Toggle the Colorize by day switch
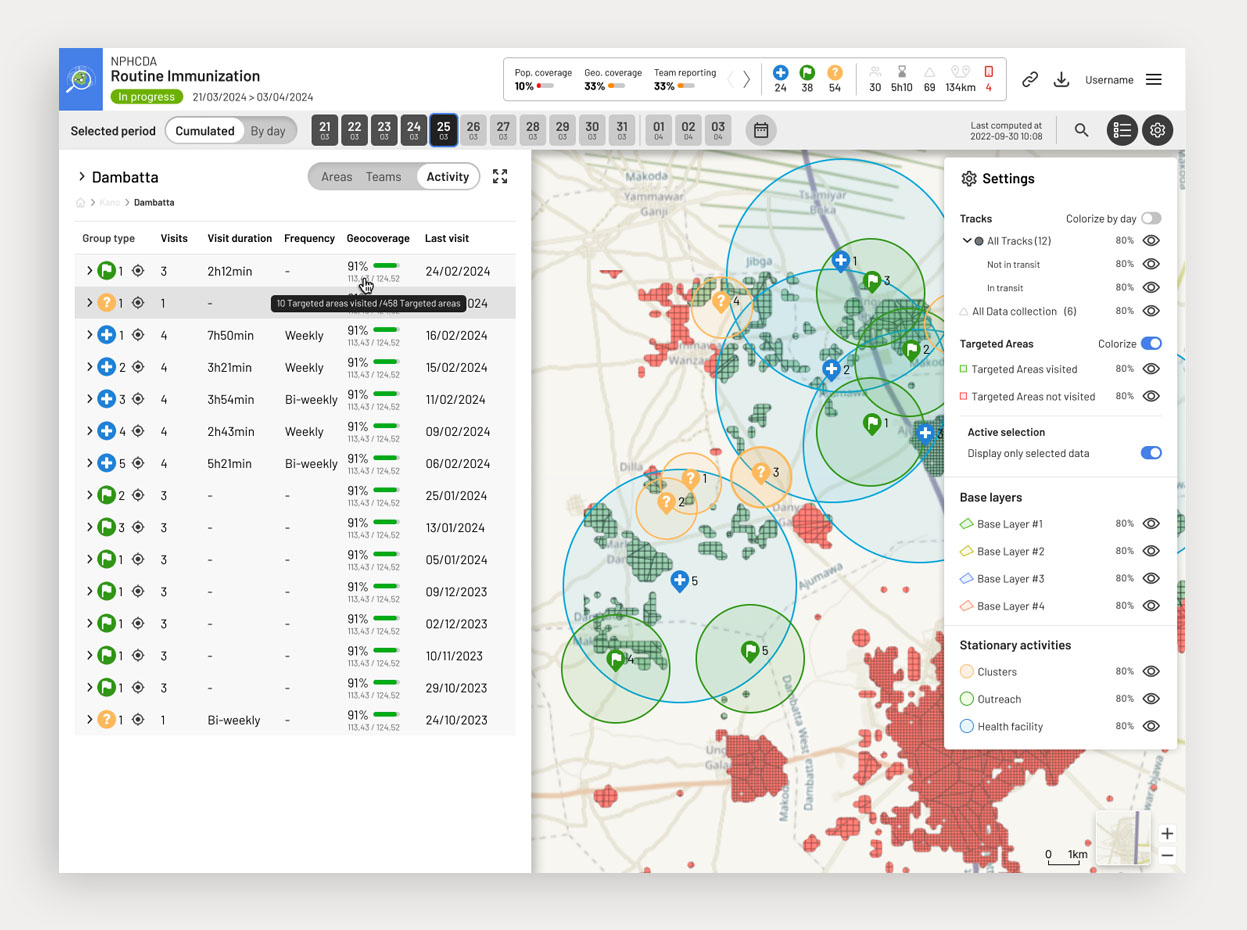This screenshot has width=1247, height=930. point(1151,218)
